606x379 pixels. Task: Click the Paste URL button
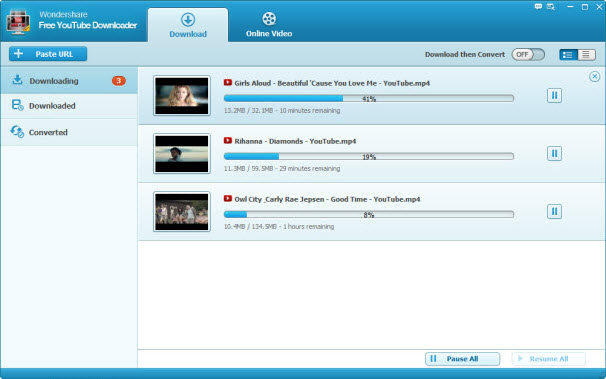point(48,54)
